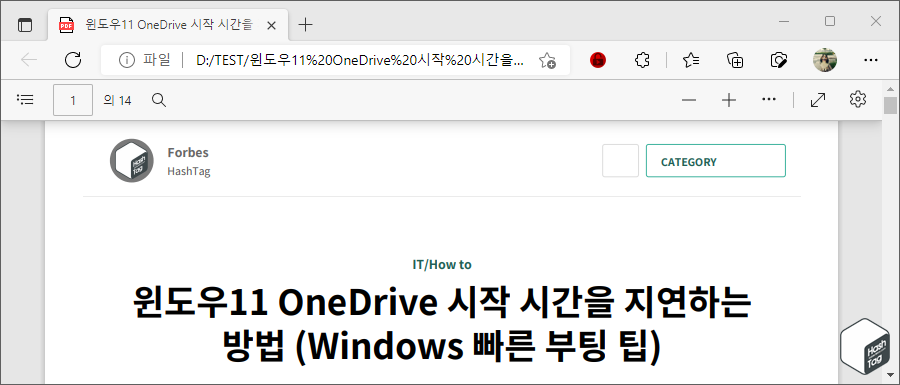Add this page to favorites

547,60
